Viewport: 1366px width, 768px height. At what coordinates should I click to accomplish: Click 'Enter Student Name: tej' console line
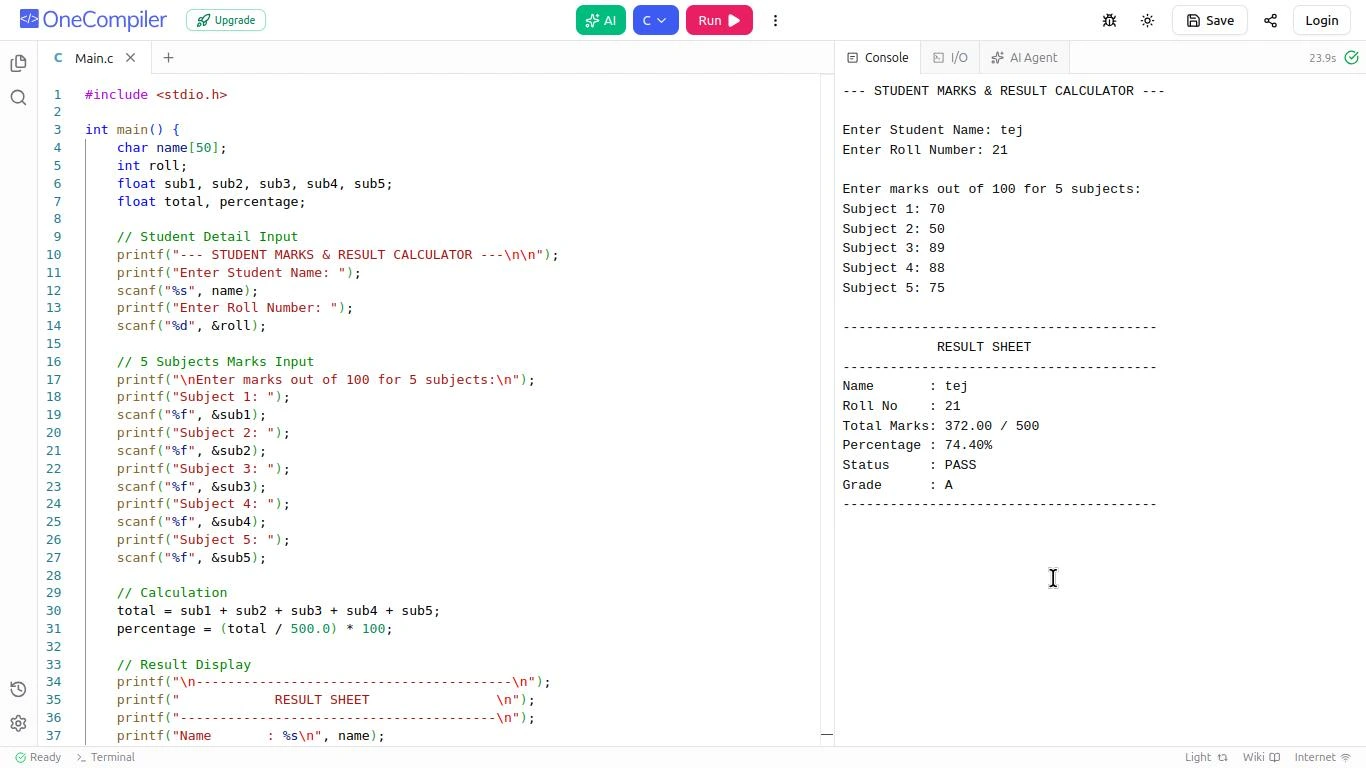(x=932, y=130)
